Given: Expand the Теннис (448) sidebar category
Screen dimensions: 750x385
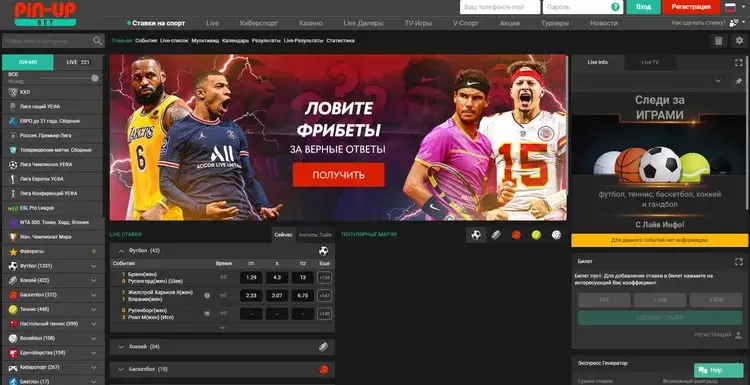Looking at the screenshot, I should pyautogui.click(x=94, y=309).
